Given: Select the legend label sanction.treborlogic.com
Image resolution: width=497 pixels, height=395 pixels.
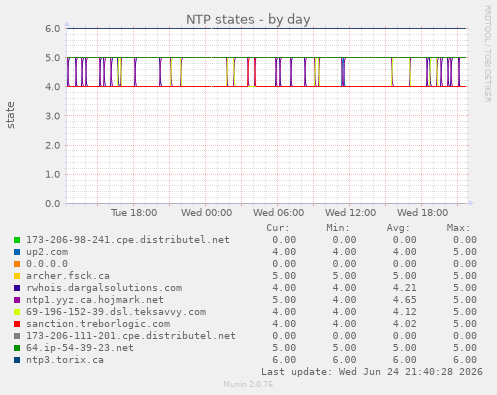Looking at the screenshot, I should pos(98,324).
